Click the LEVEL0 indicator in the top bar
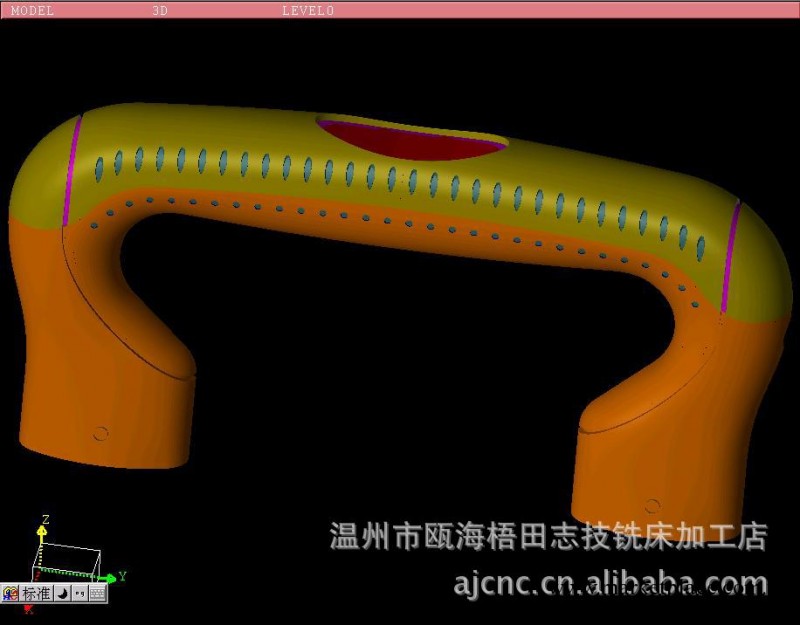This screenshot has width=800, height=625. pyautogui.click(x=308, y=10)
